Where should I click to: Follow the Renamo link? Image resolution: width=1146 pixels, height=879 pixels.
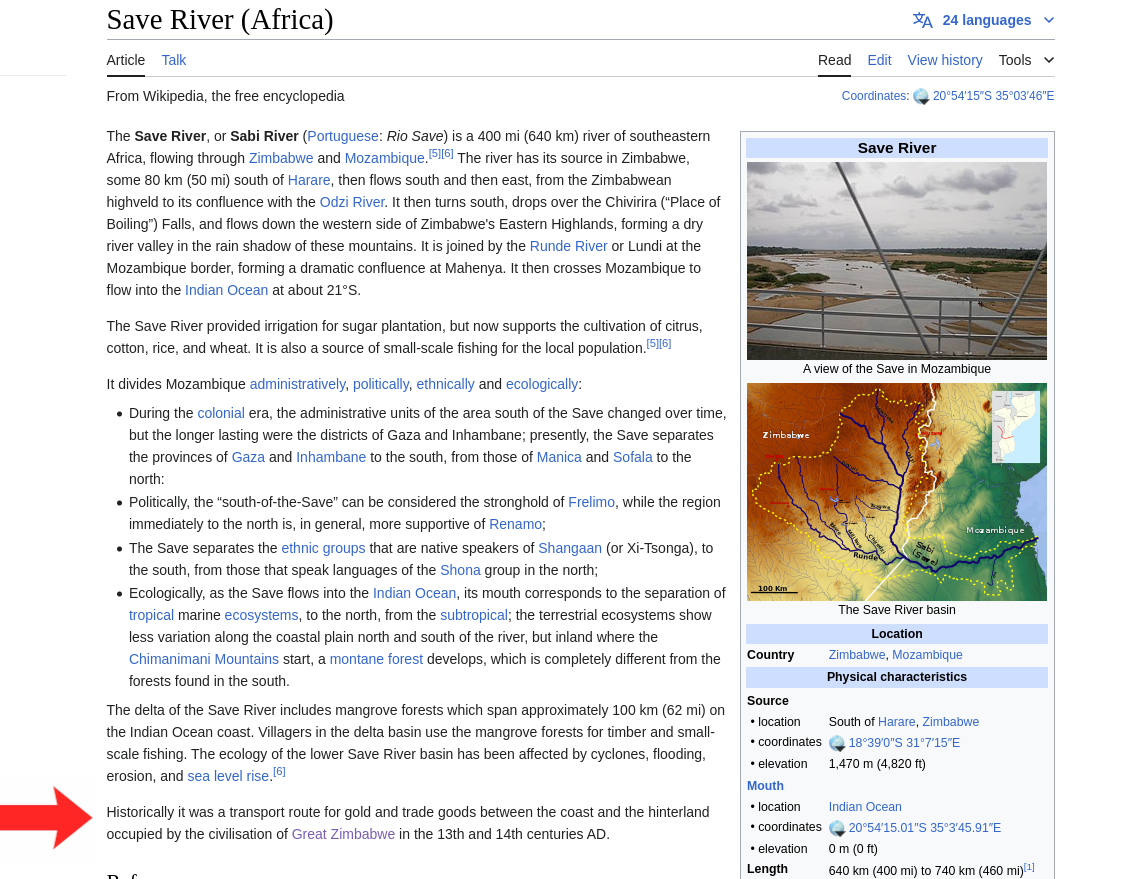coord(515,524)
